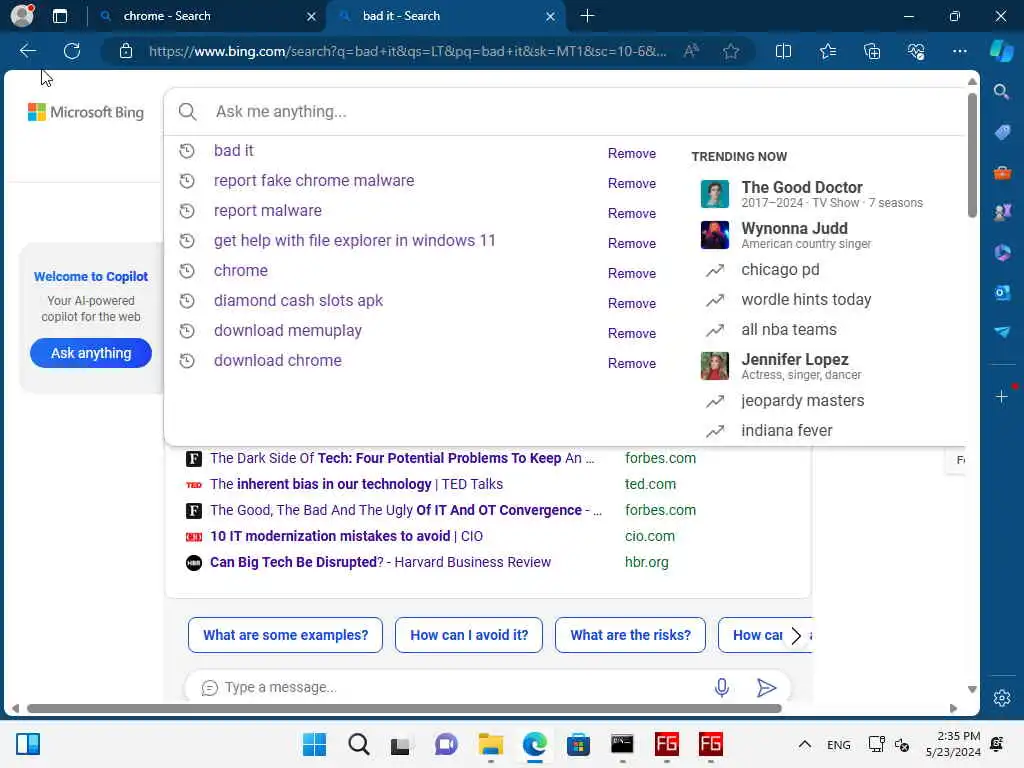Screen dimensions: 1024x768
Task: Open trending 'wordle hints today'
Action: (806, 300)
